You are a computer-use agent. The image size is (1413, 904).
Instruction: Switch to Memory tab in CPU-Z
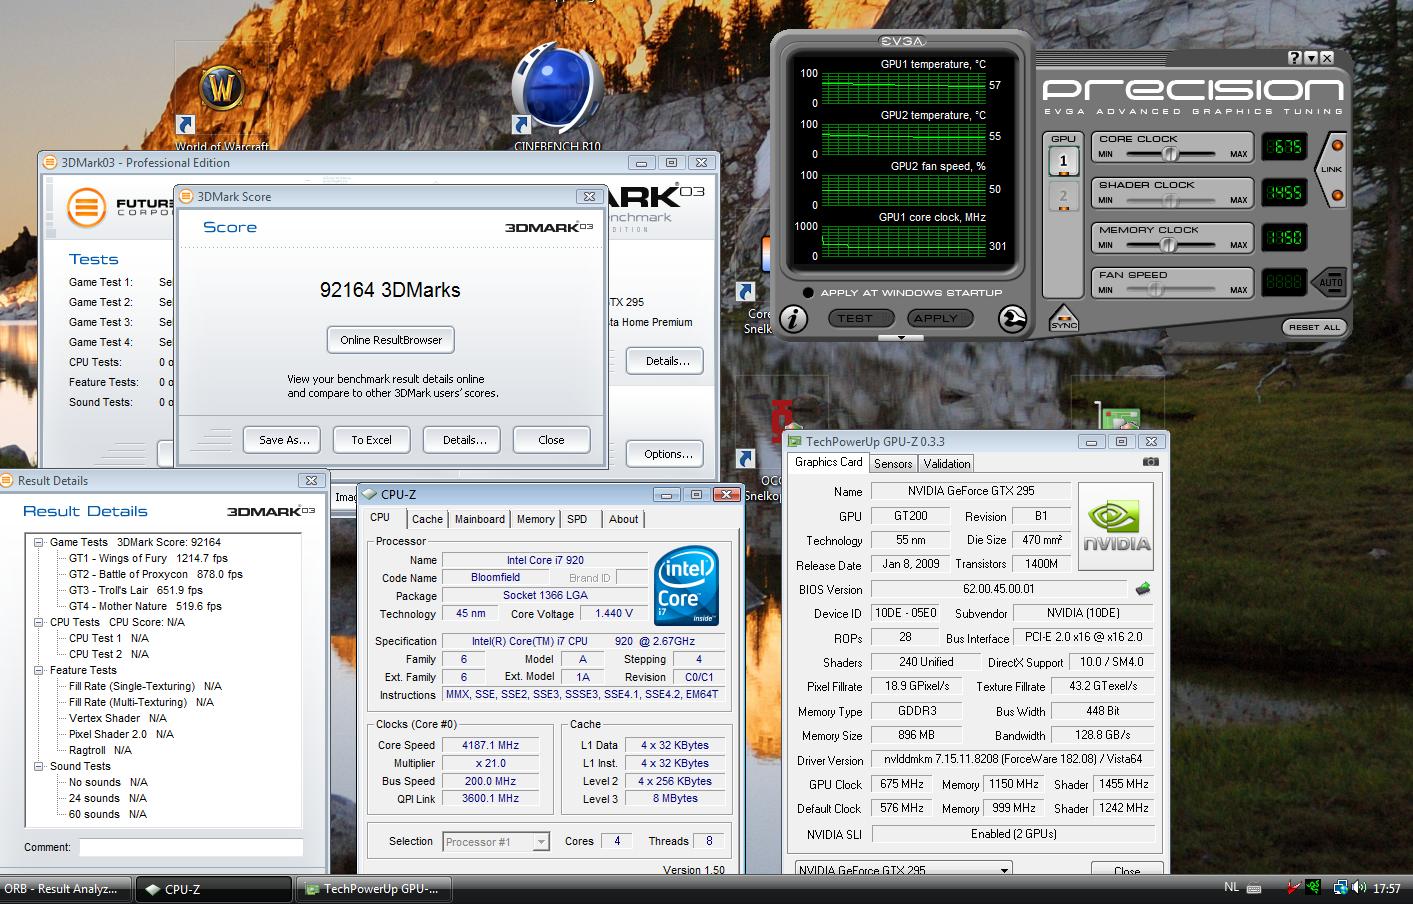pos(536,519)
